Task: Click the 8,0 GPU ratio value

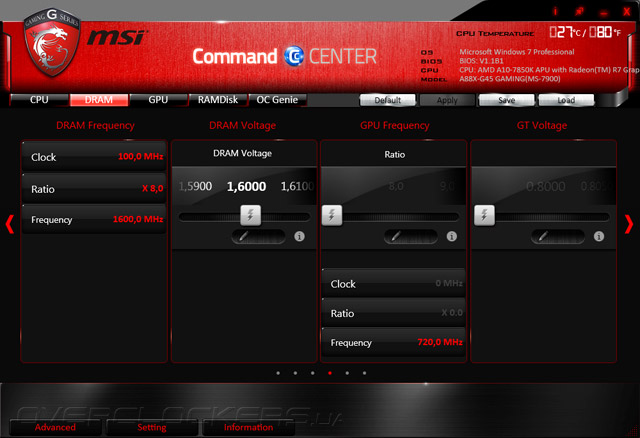Action: tap(396, 187)
